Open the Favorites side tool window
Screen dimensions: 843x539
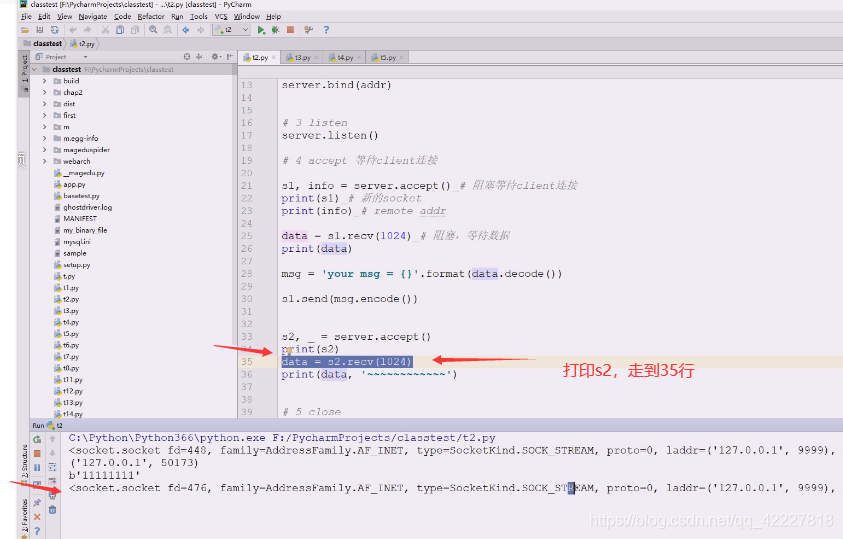click(x=24, y=517)
